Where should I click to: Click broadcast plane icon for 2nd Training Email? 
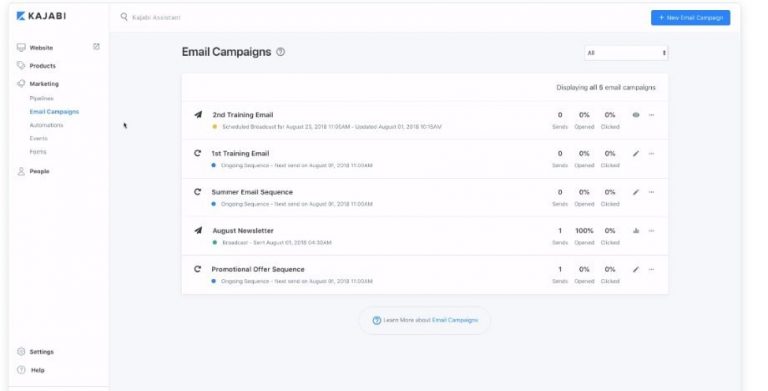[x=198, y=115]
